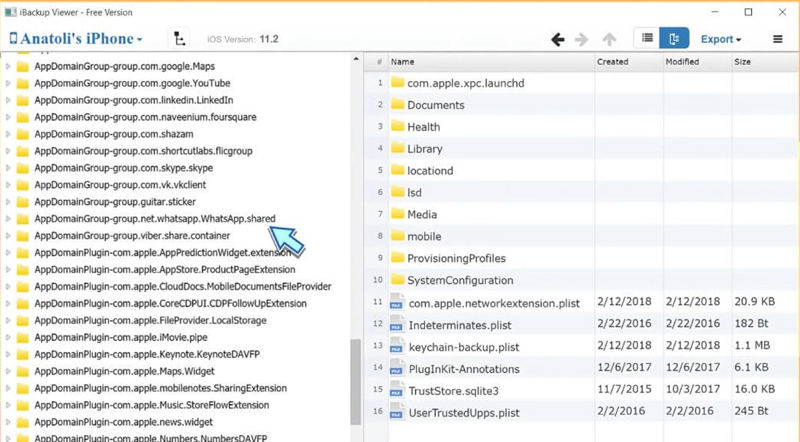Viewport: 800px width, 442px height.
Task: Select the com.vk.vkclient folder icon
Action: (22, 185)
